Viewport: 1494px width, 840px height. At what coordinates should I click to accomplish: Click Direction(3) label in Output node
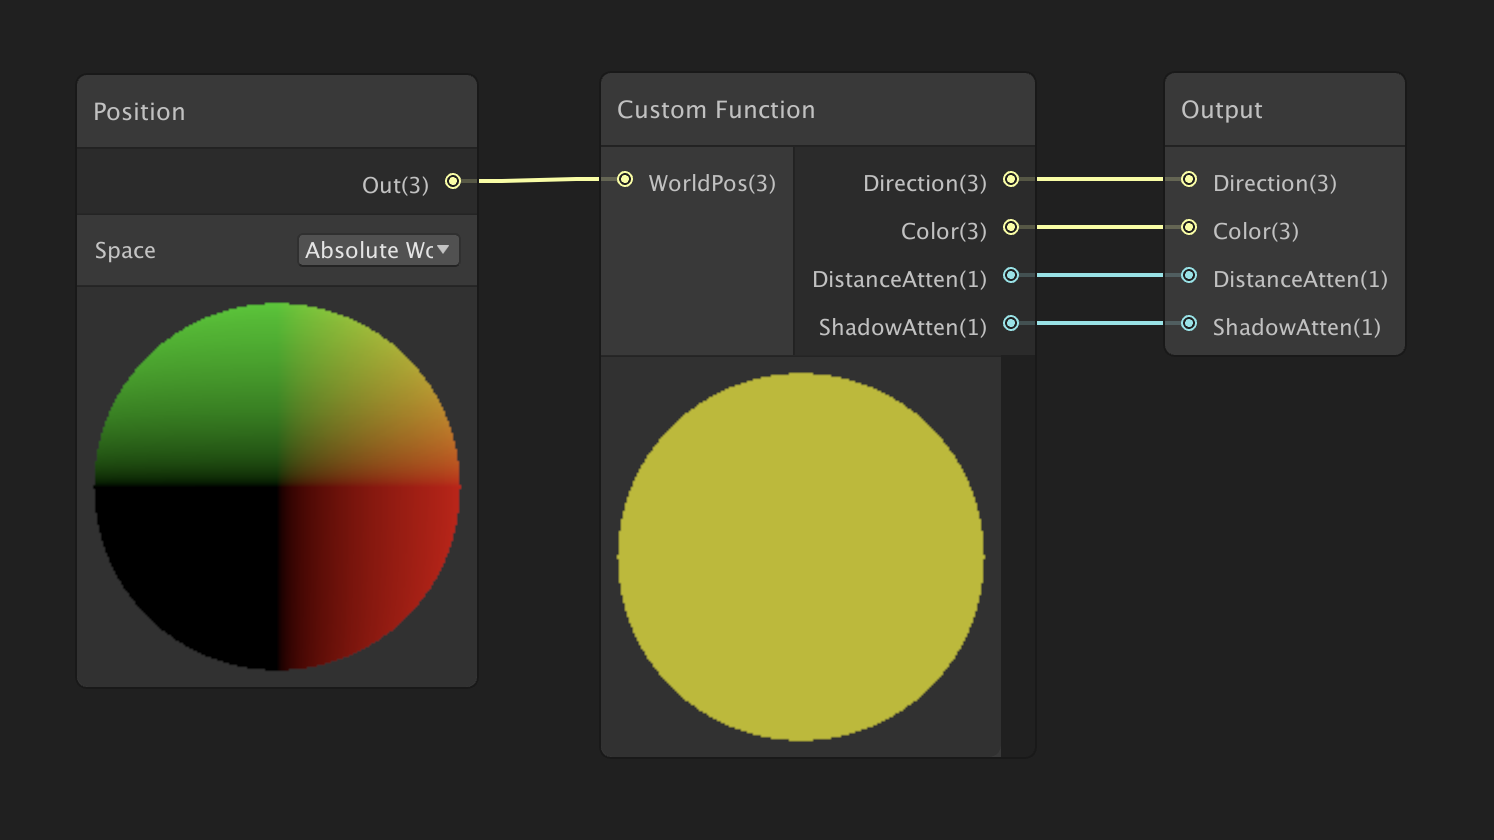[1275, 183]
